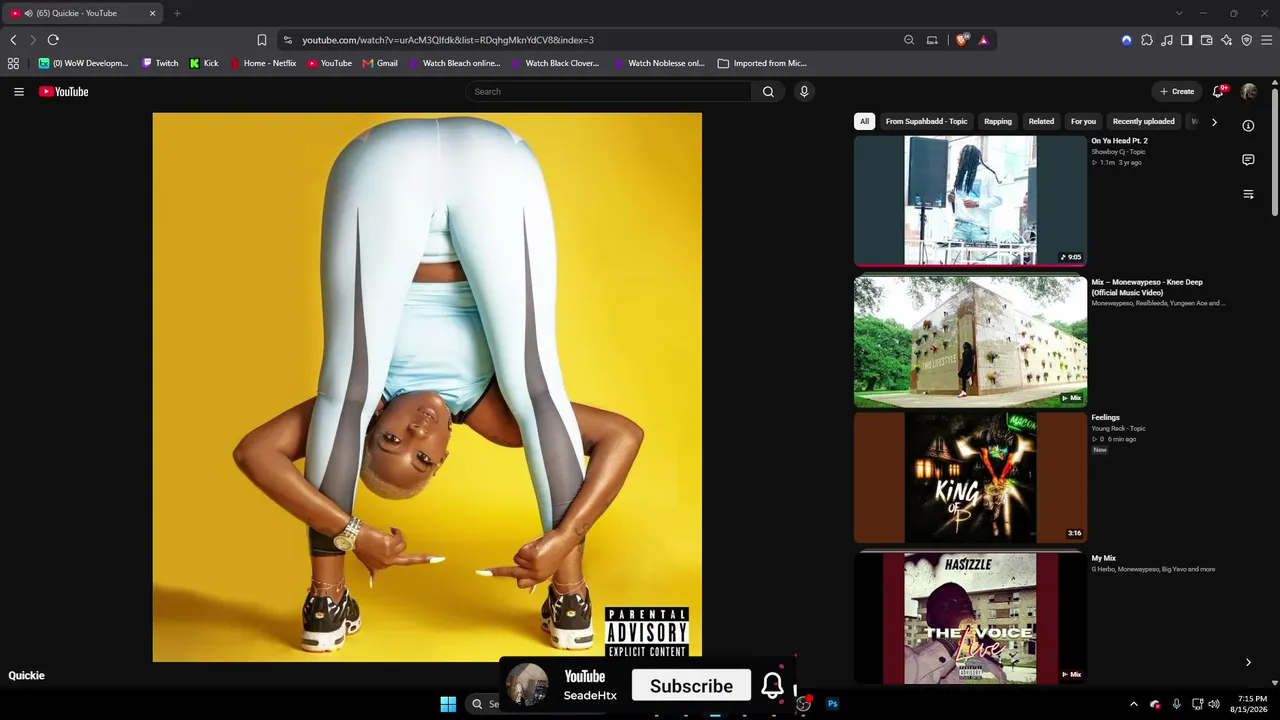Select the For you filter chip
This screenshot has height=720, width=1280.
pyautogui.click(x=1083, y=121)
